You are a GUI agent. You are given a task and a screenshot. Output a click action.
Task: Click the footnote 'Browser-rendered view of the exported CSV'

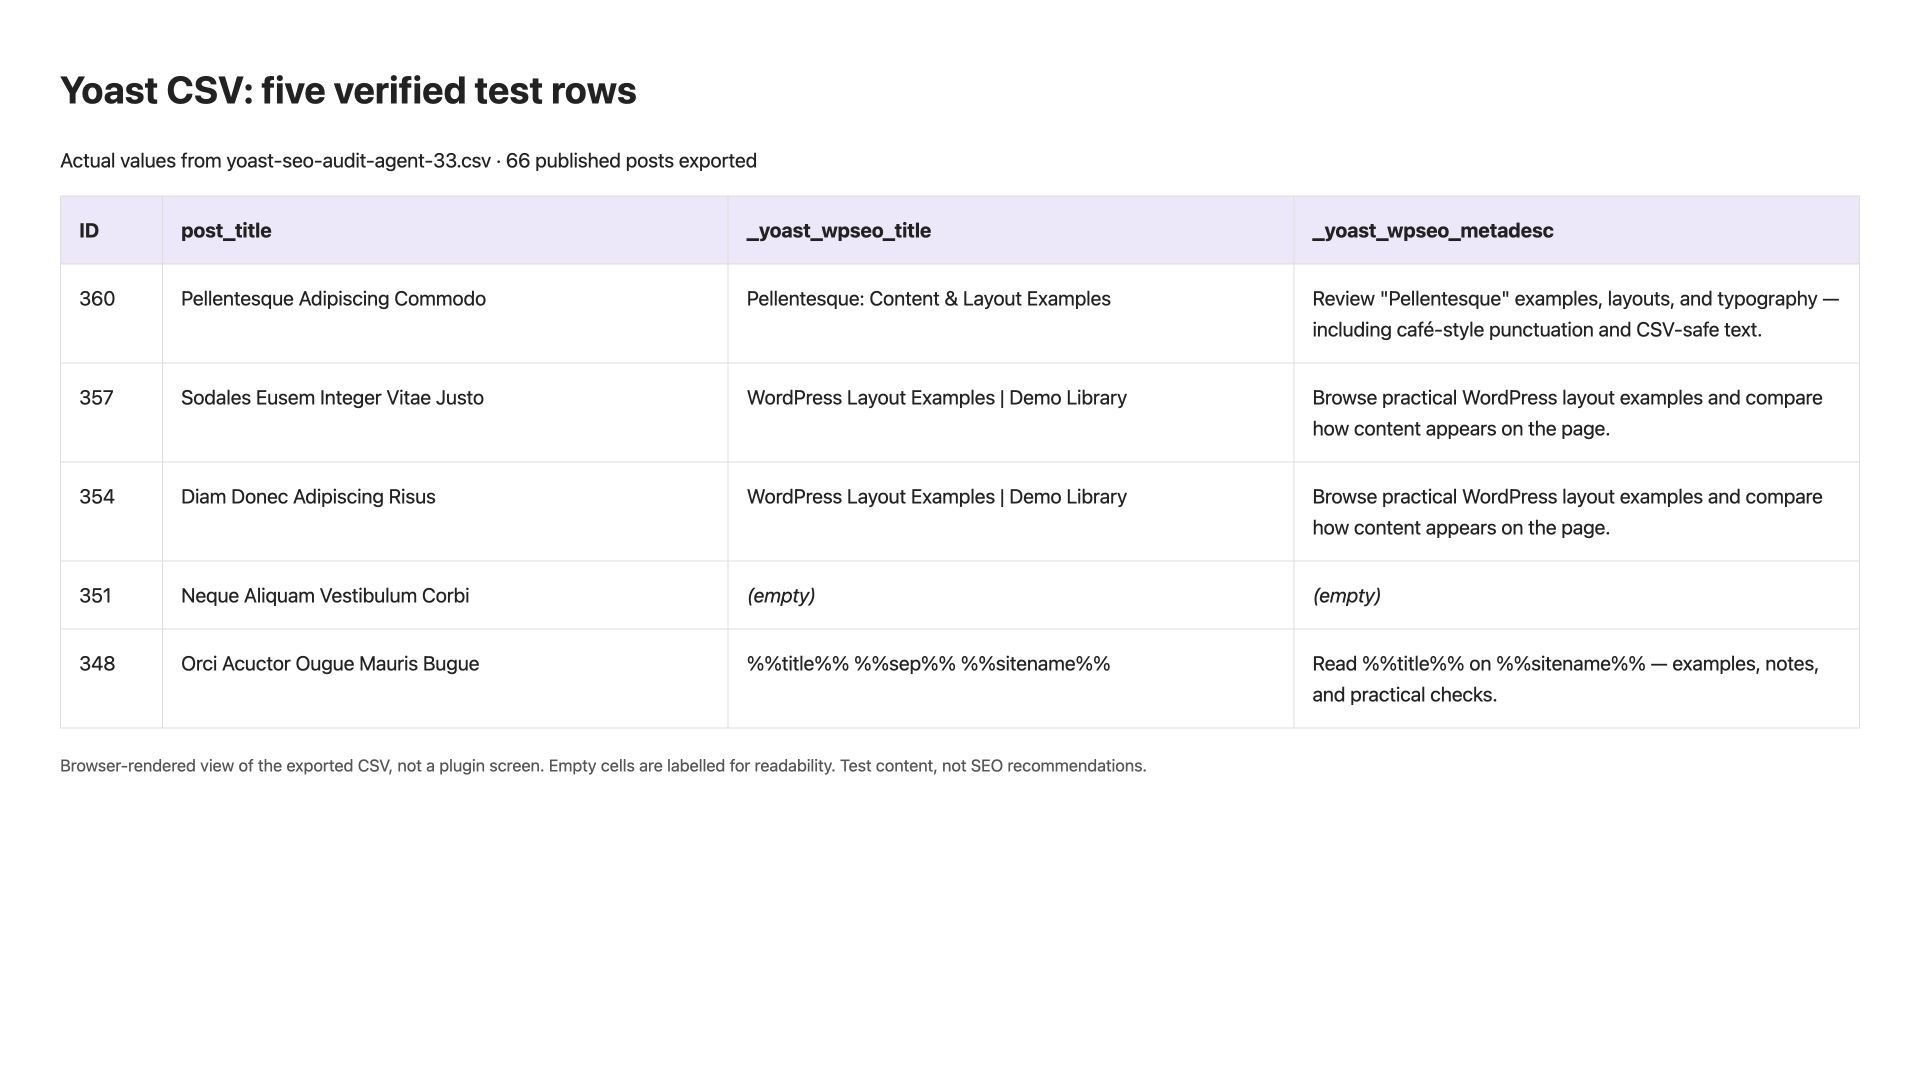point(603,766)
